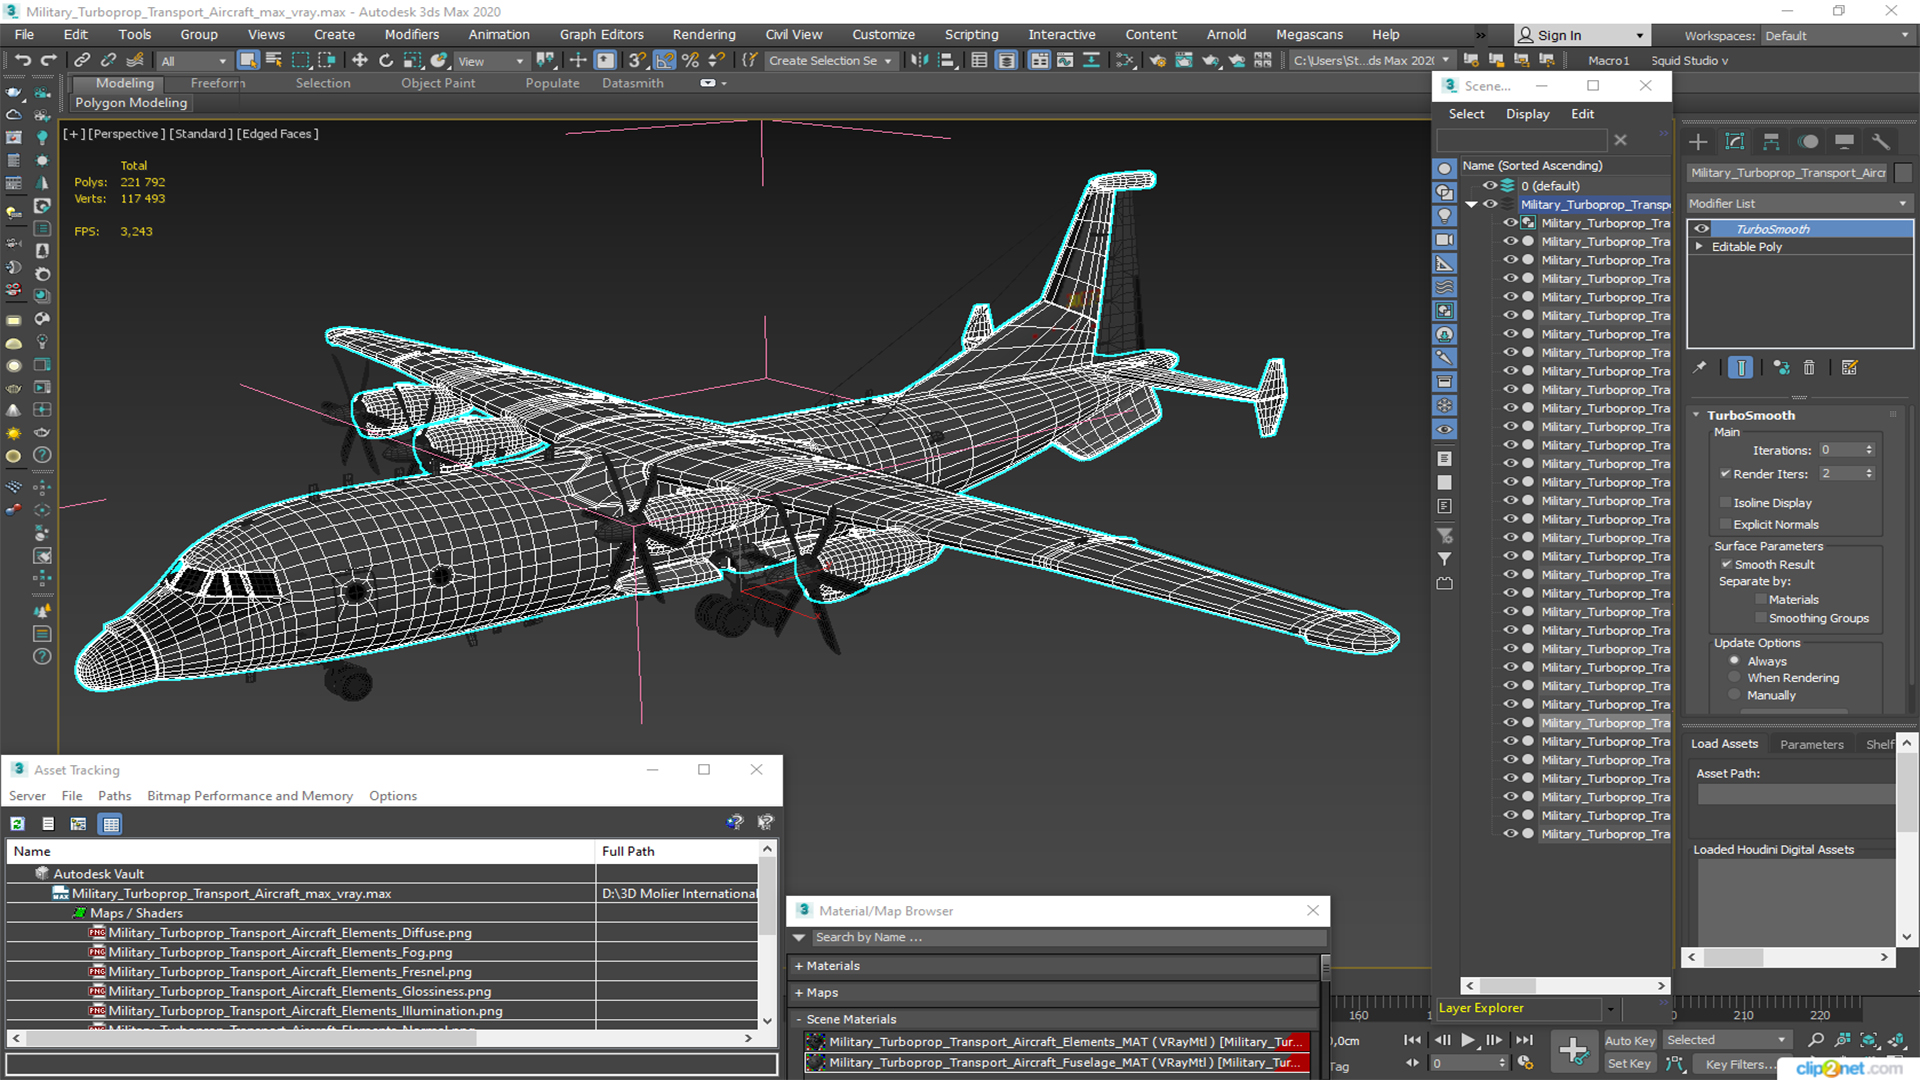
Task: Refresh Asset Tracking list
Action: (x=17, y=824)
